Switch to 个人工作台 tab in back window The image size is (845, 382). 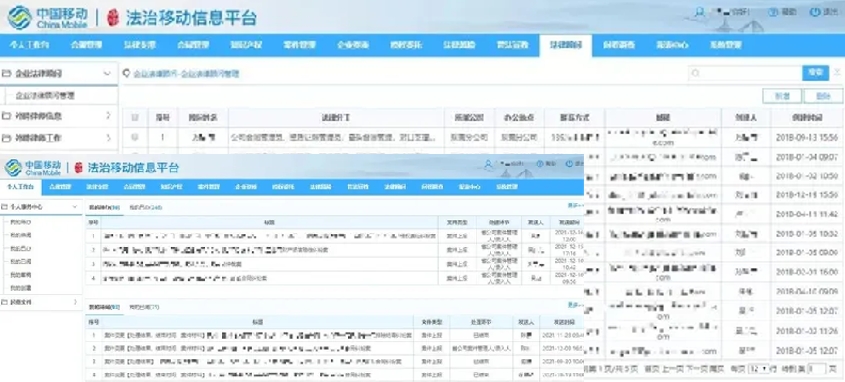29,45
